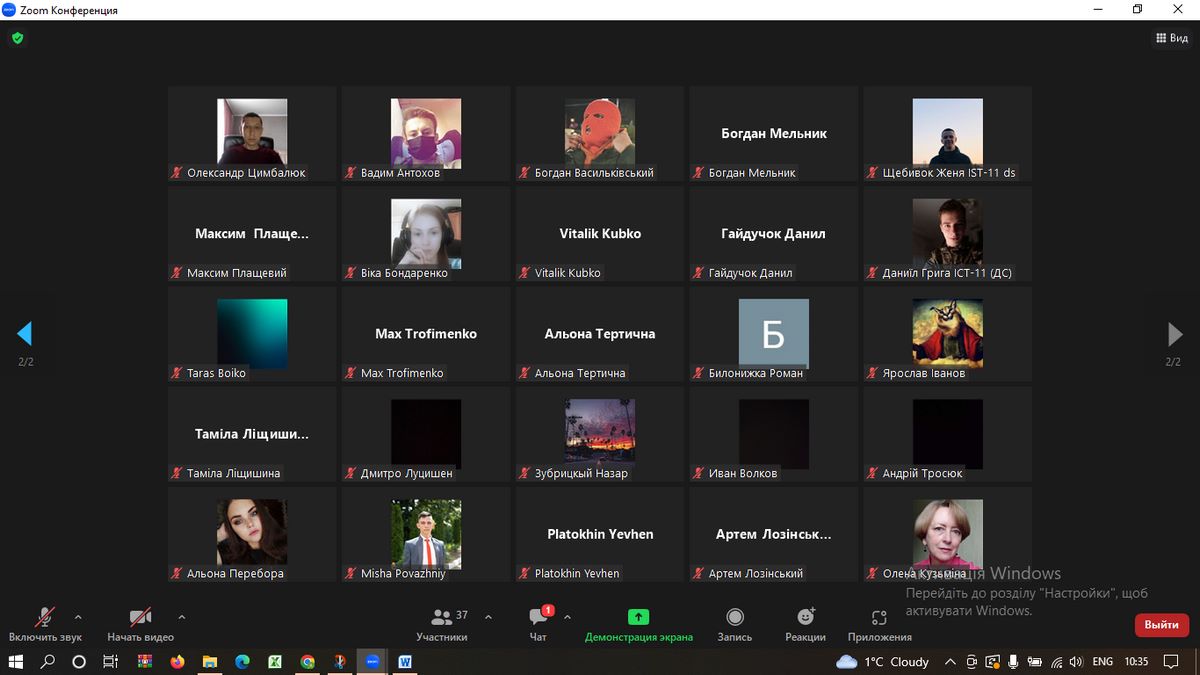Image resolution: width=1200 pixels, height=675 pixels.
Task: Click the red Выйти leave button
Action: pyautogui.click(x=1161, y=625)
